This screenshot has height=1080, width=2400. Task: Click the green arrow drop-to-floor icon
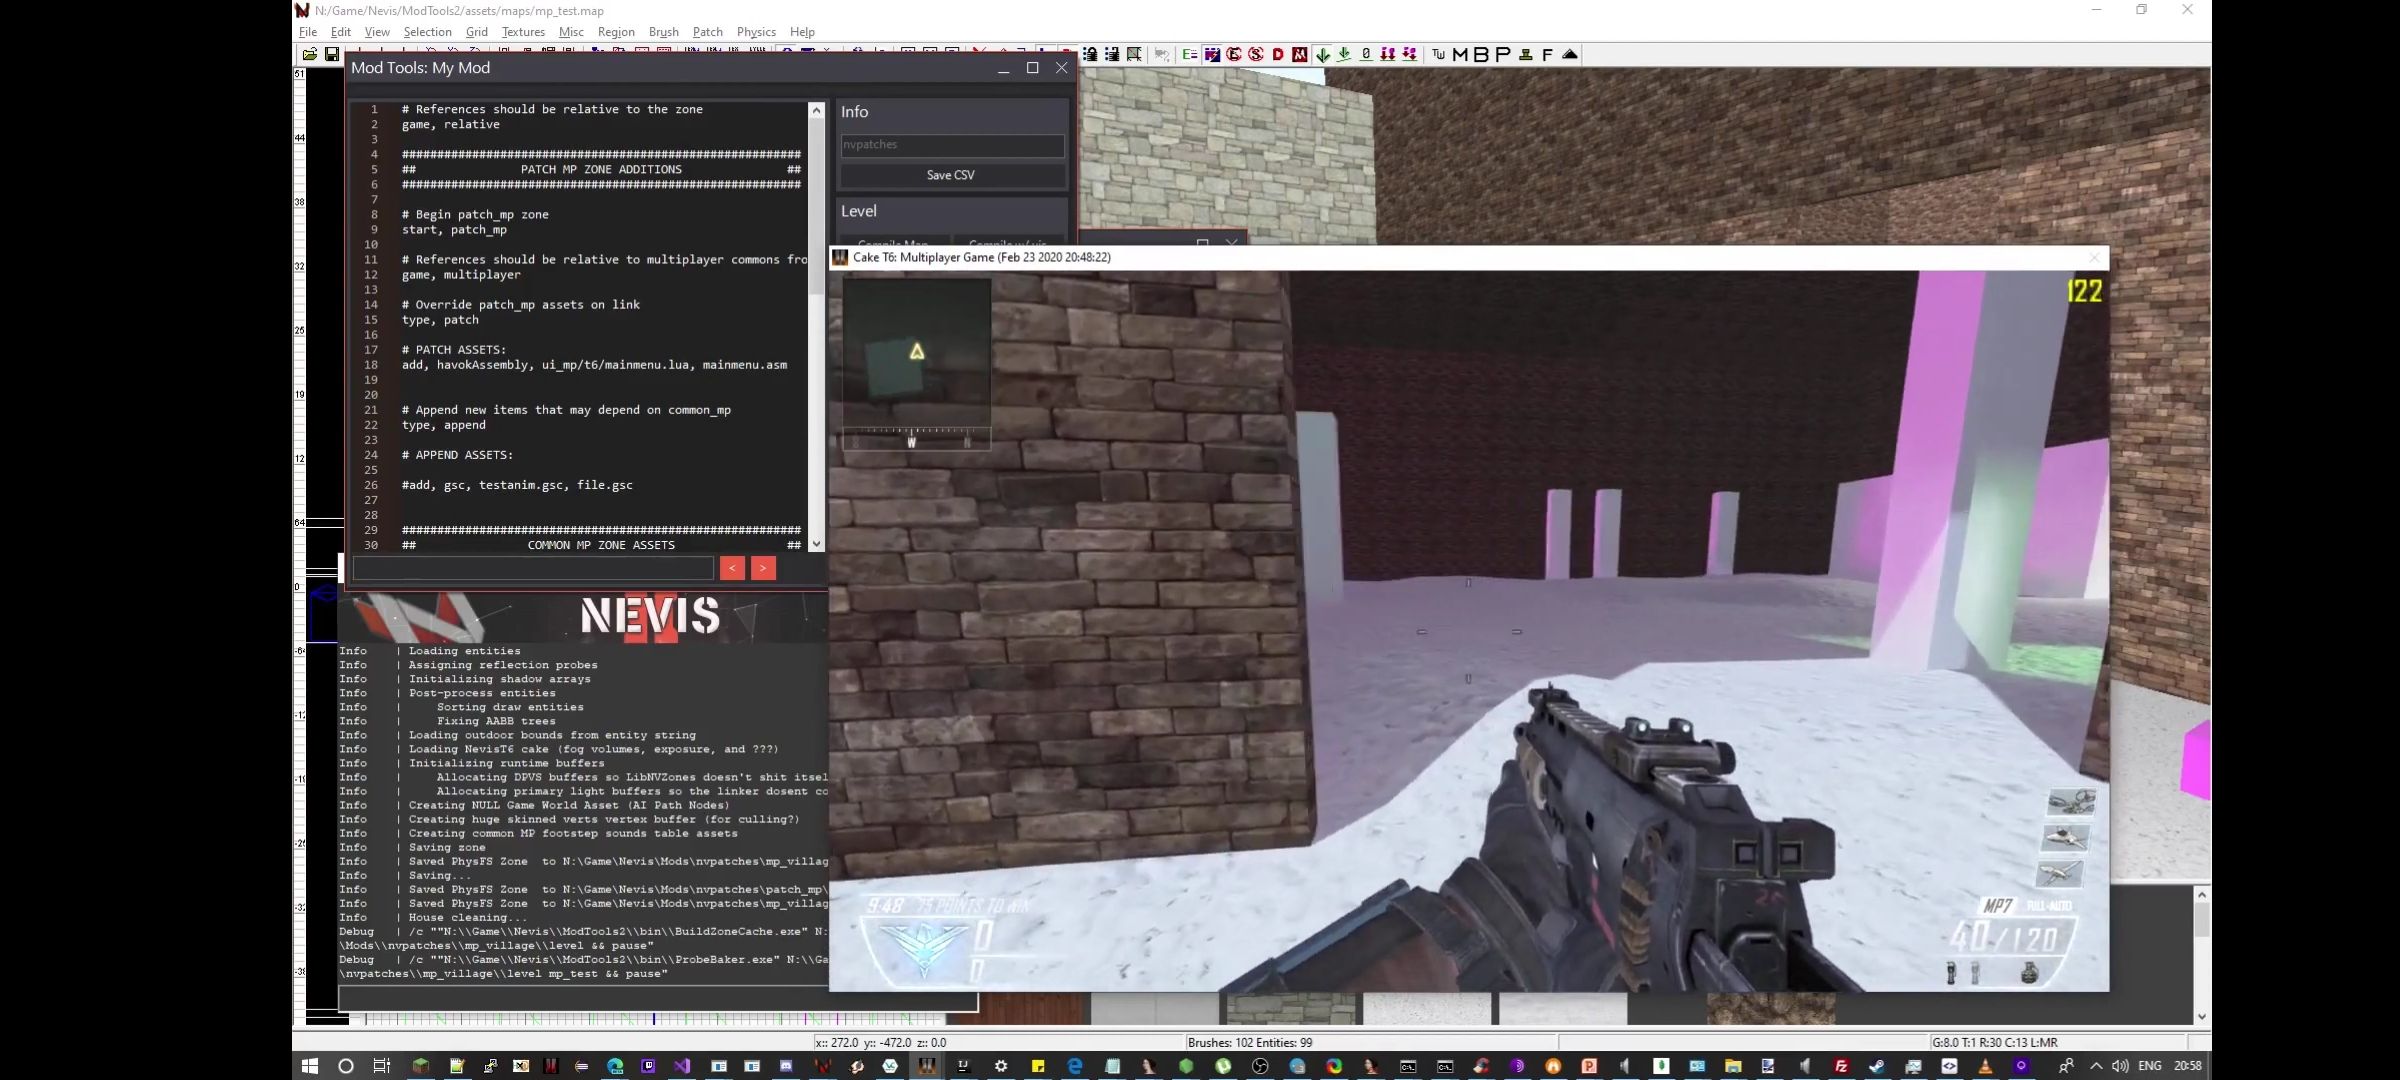(x=1344, y=54)
